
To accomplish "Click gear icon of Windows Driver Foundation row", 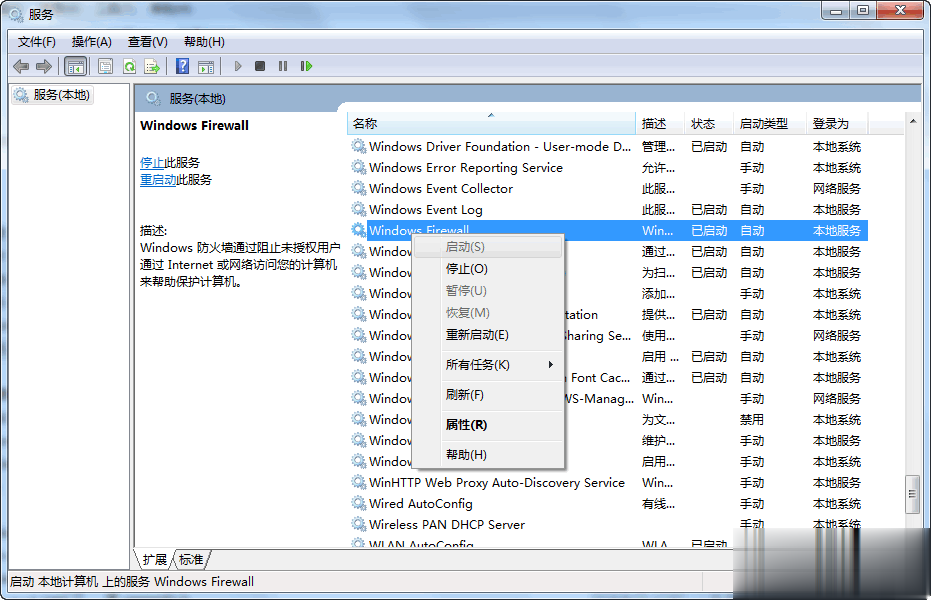I will coord(358,146).
